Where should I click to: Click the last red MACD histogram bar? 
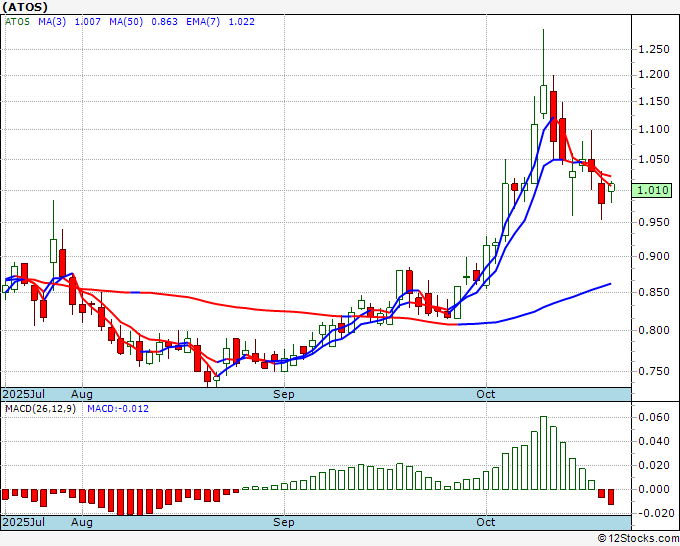(611, 497)
